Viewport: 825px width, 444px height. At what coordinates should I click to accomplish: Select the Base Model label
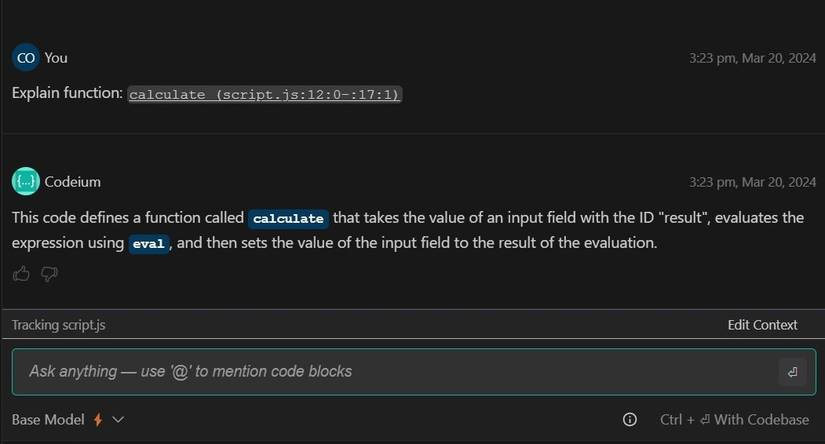[x=48, y=420]
